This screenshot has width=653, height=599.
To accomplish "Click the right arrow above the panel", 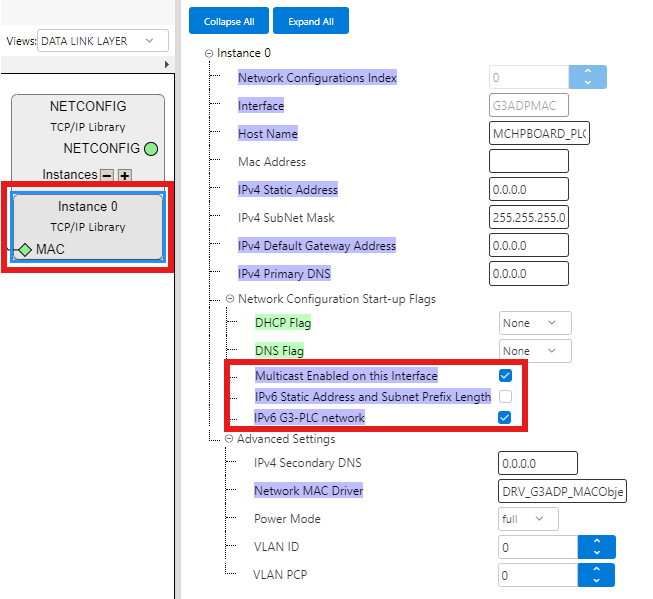I will coord(167,64).
